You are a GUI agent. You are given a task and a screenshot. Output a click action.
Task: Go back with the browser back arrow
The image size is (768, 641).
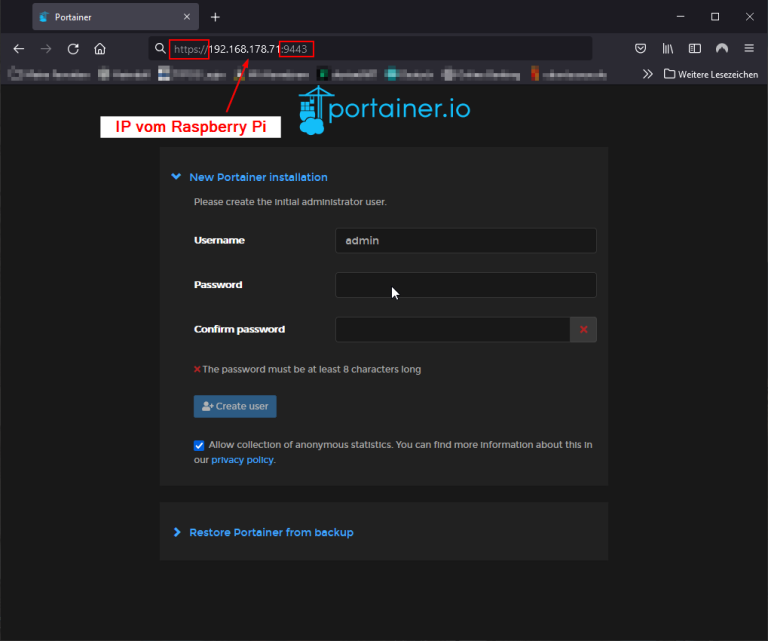pyautogui.click(x=19, y=49)
